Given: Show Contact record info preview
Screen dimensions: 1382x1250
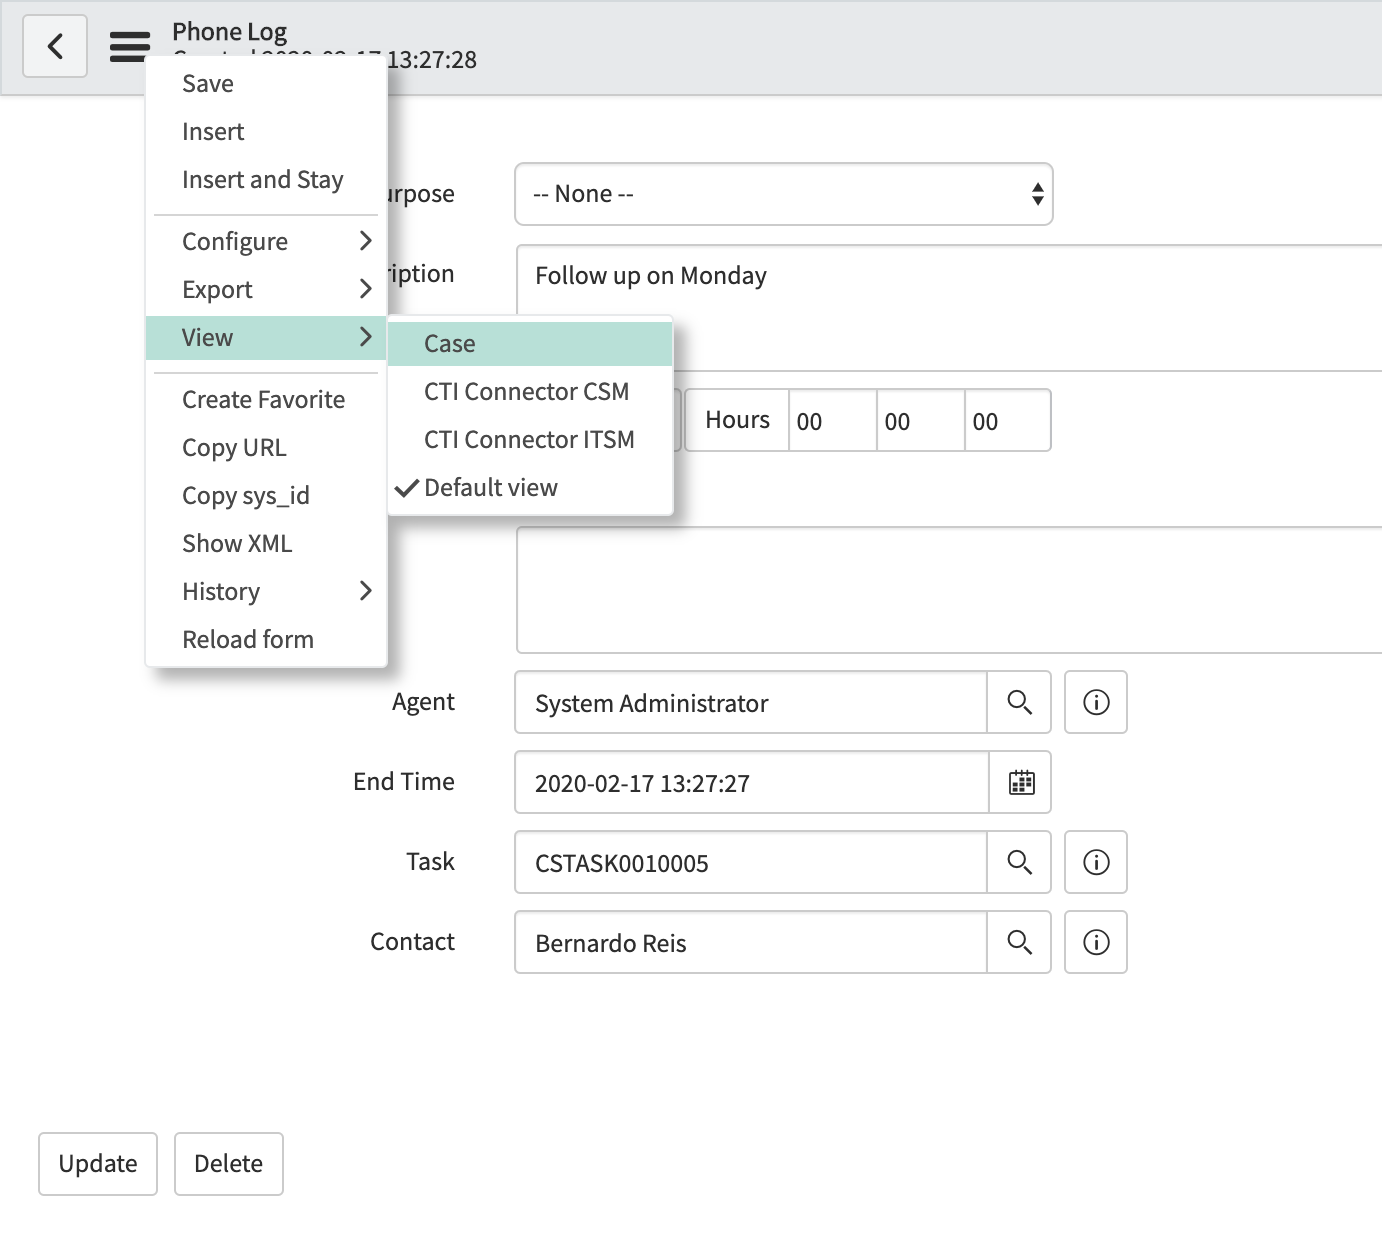Looking at the screenshot, I should point(1095,942).
